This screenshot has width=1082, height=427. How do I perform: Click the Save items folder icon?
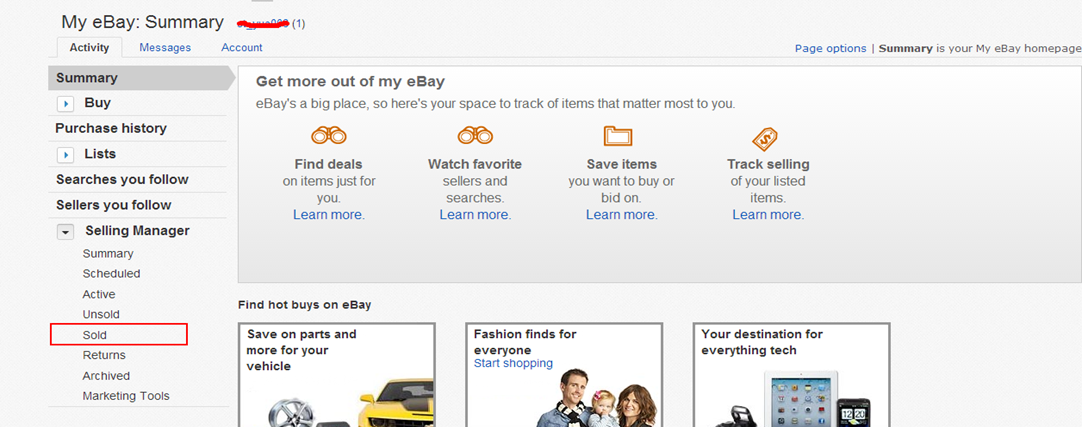pos(618,135)
